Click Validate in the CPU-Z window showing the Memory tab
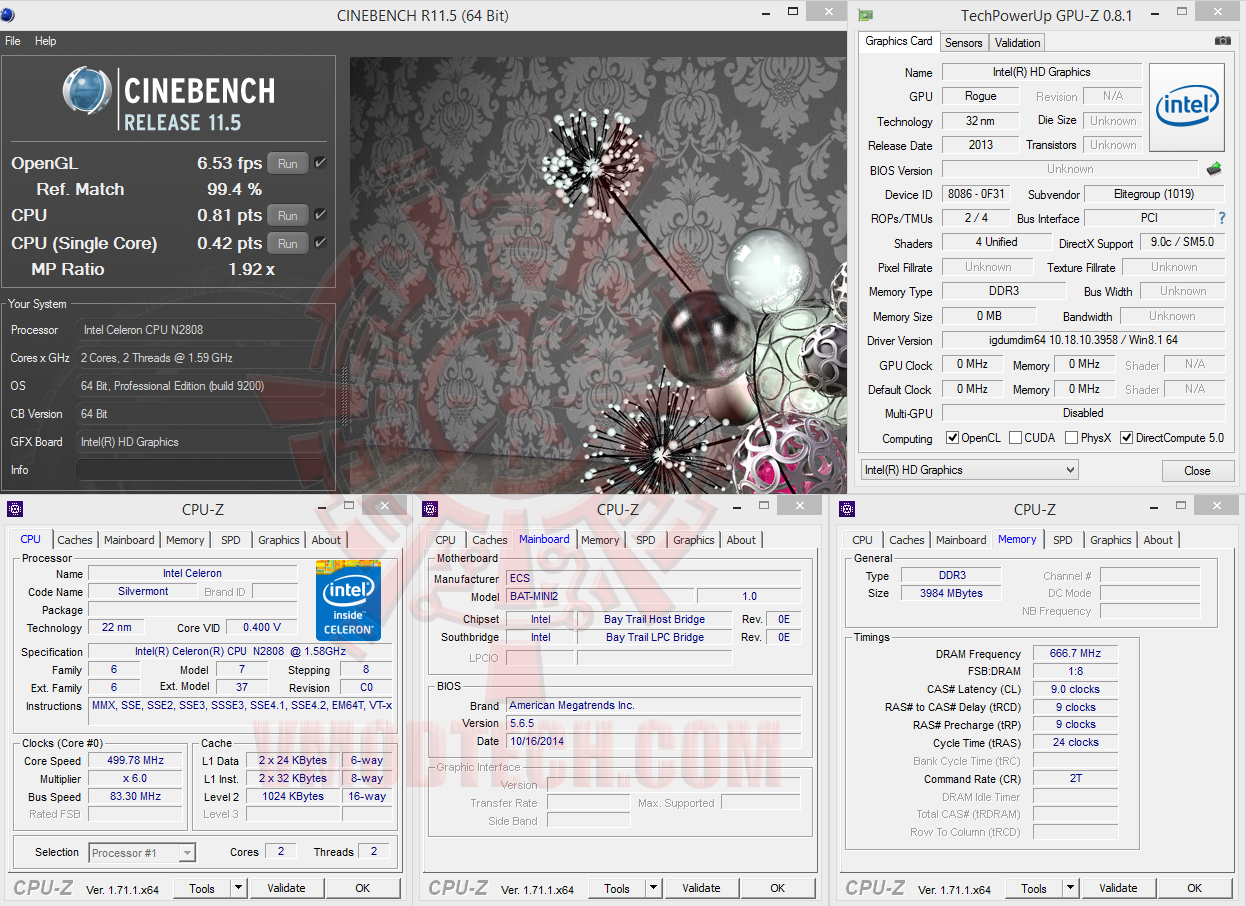1246x906 pixels. (x=1118, y=888)
